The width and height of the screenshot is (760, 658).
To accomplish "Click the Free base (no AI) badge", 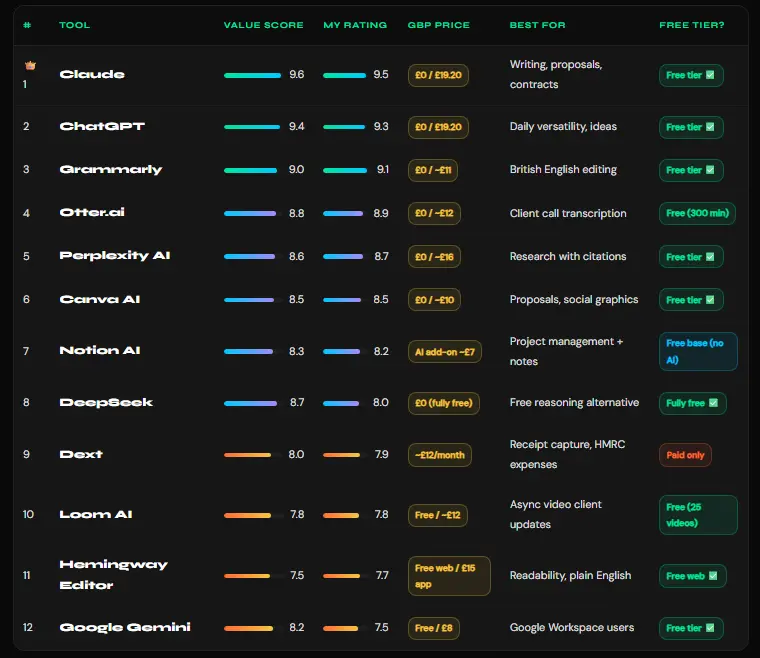I will point(698,352).
